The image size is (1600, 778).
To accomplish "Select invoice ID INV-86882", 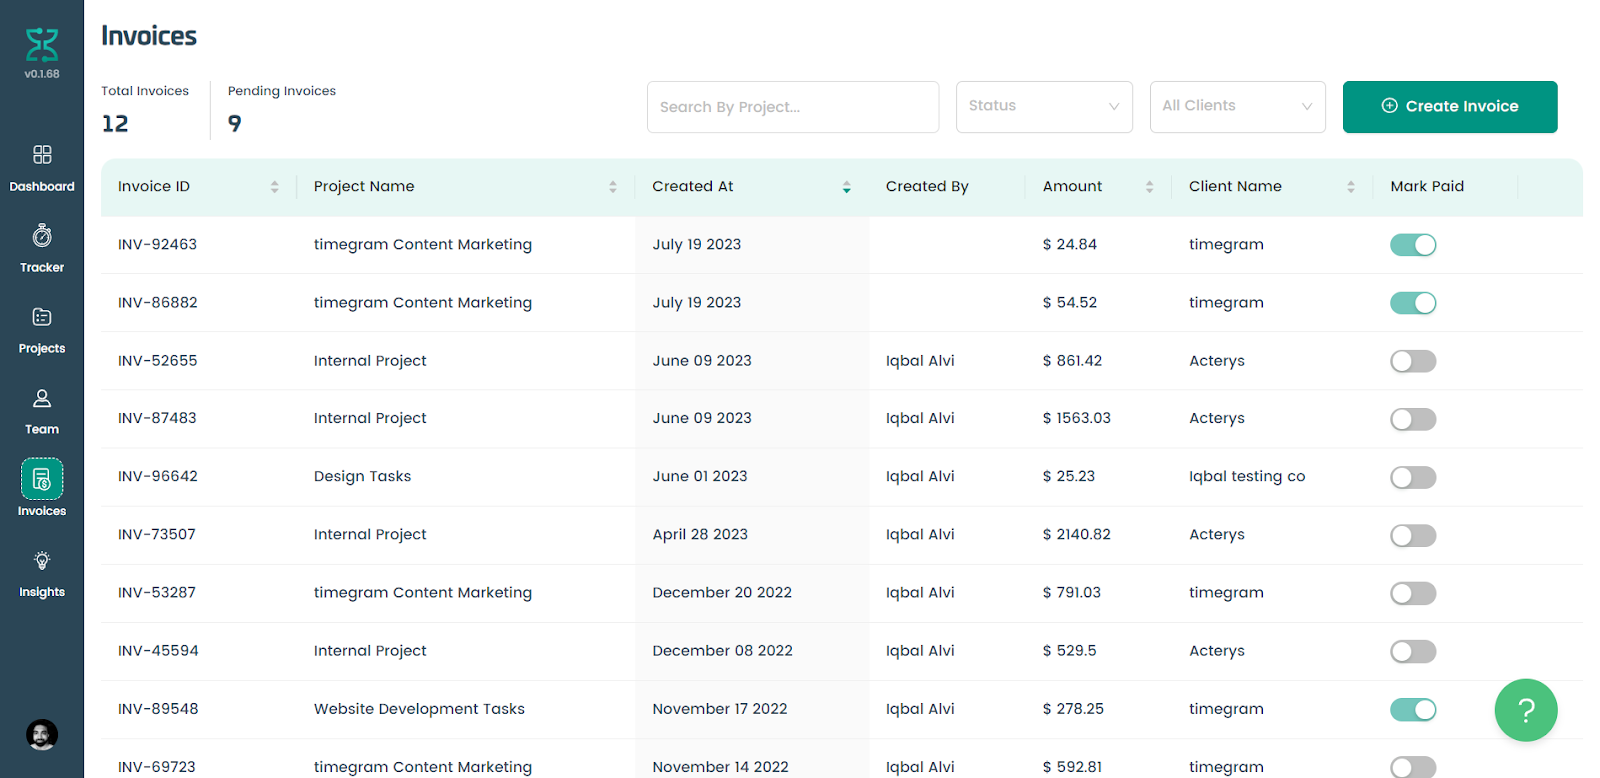I will [157, 303].
